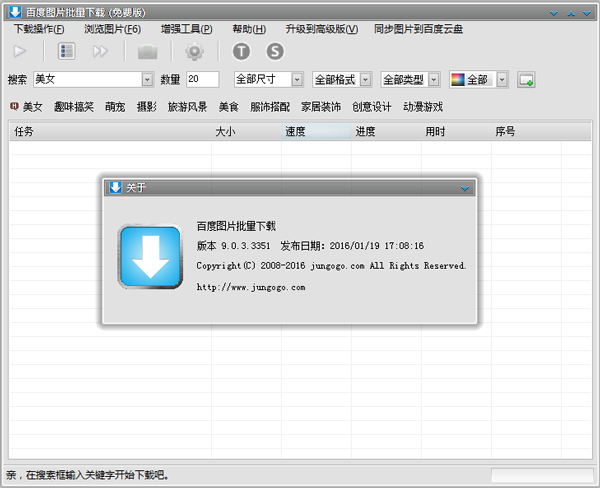This screenshot has width=600, height=488.
Task: Click the status bar hint message
Action: [88, 475]
